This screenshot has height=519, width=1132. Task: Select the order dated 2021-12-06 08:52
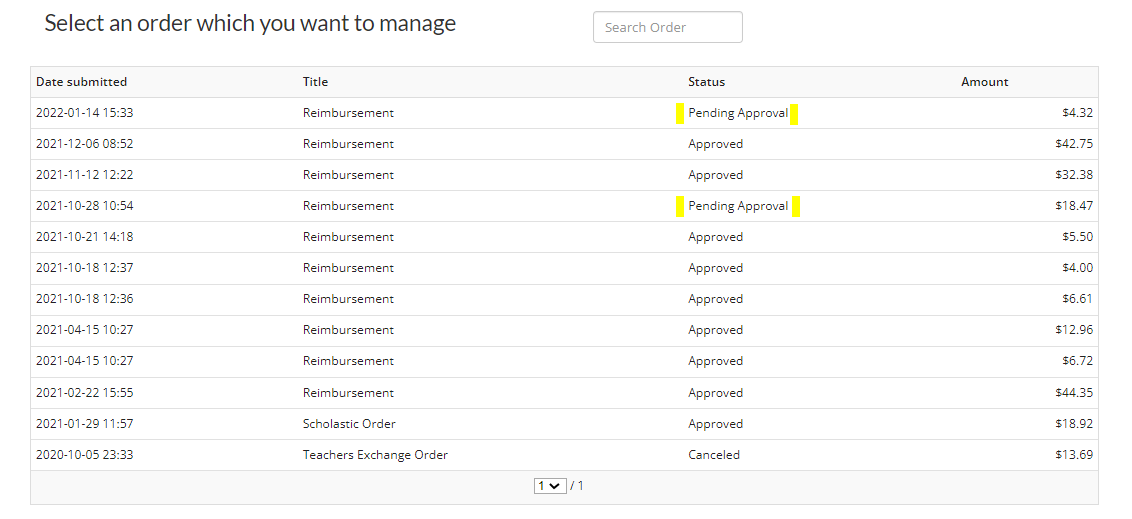click(x=85, y=144)
